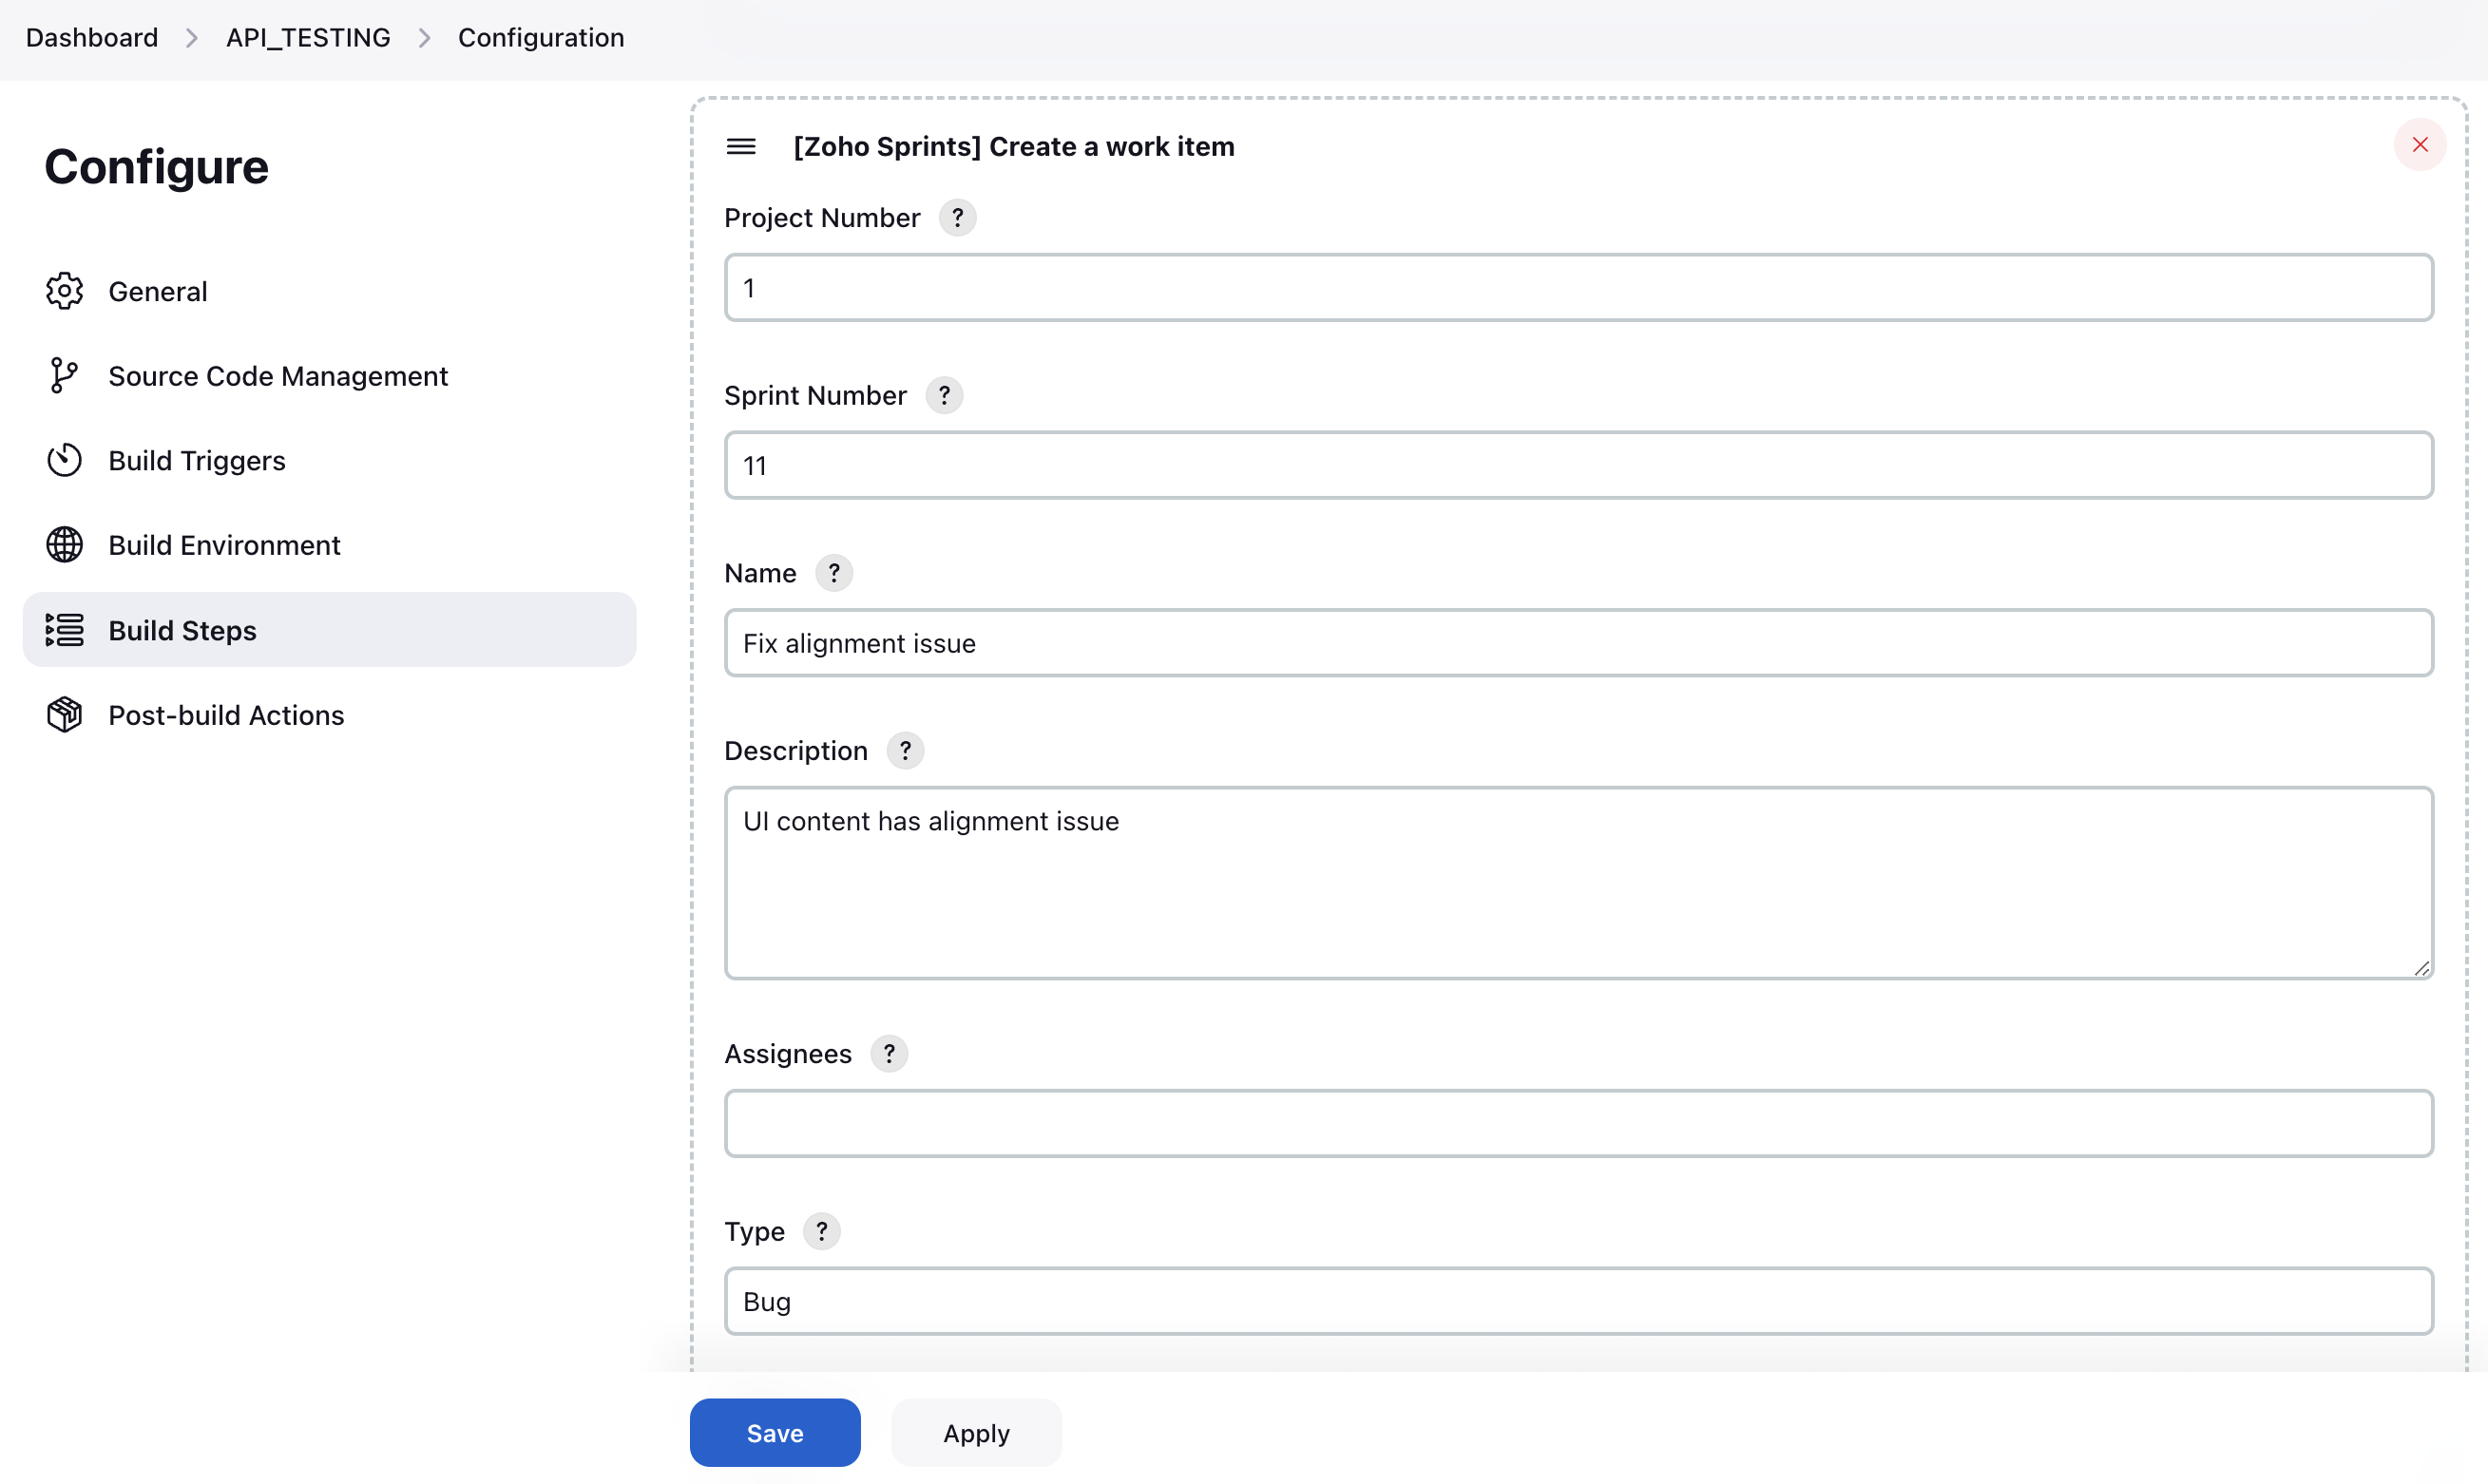This screenshot has width=2488, height=1484.
Task: Click the General gear icon
Action: point(64,291)
